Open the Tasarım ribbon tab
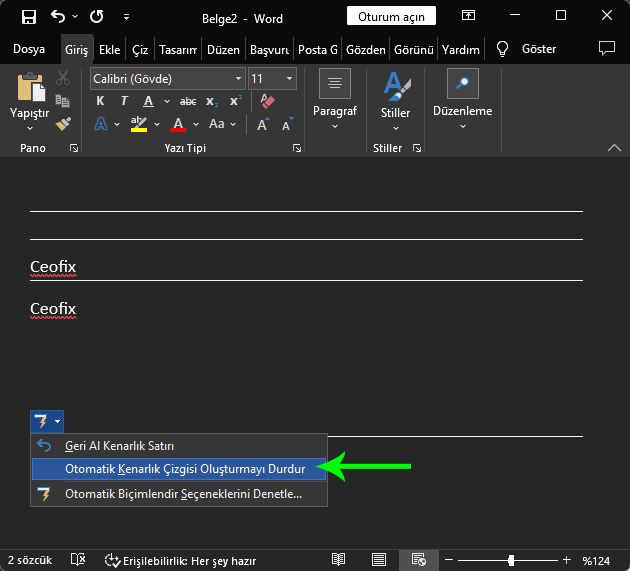 [178, 50]
